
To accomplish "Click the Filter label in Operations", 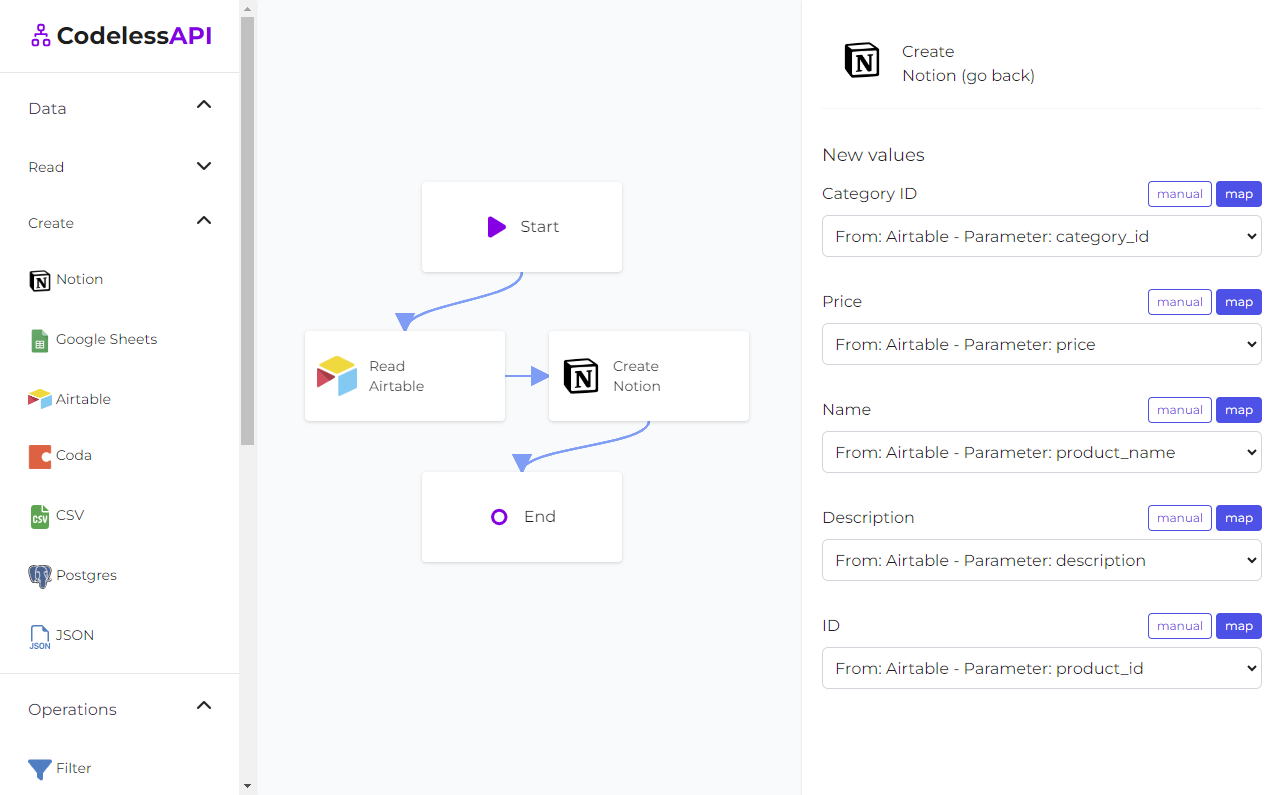I will pyautogui.click(x=74, y=768).
